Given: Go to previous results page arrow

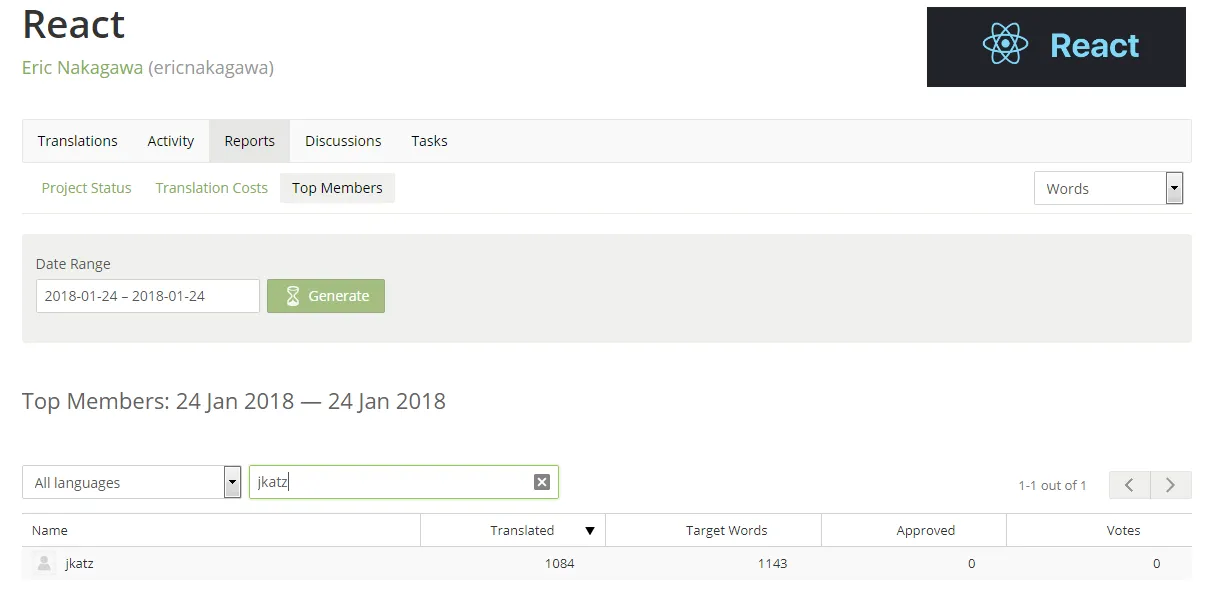Looking at the screenshot, I should coord(1129,485).
